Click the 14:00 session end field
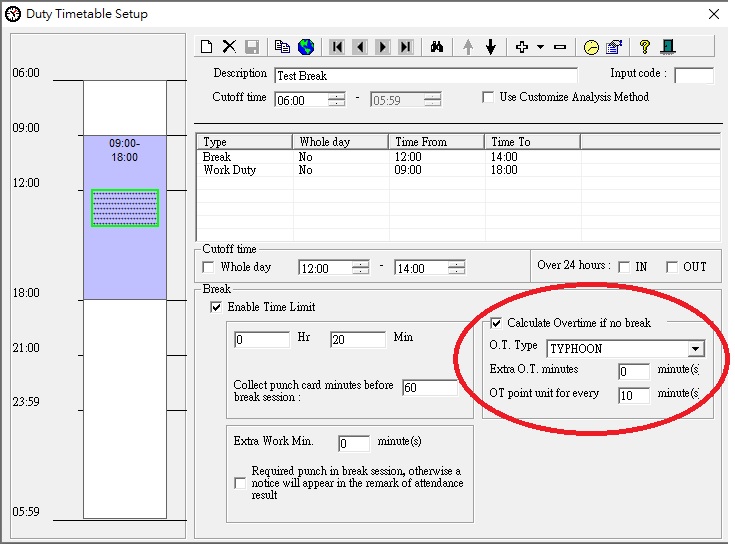Screen dimensions: 735x552 [421, 268]
